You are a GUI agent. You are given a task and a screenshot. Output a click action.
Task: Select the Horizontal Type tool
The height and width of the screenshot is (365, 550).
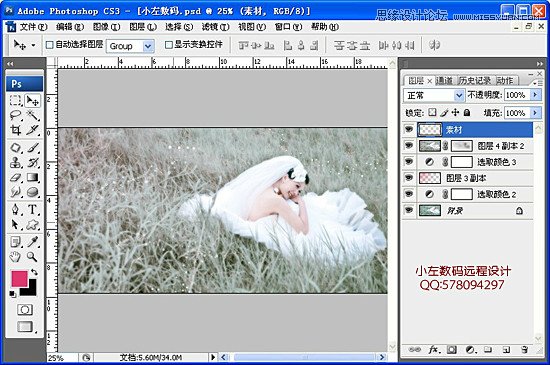point(33,209)
